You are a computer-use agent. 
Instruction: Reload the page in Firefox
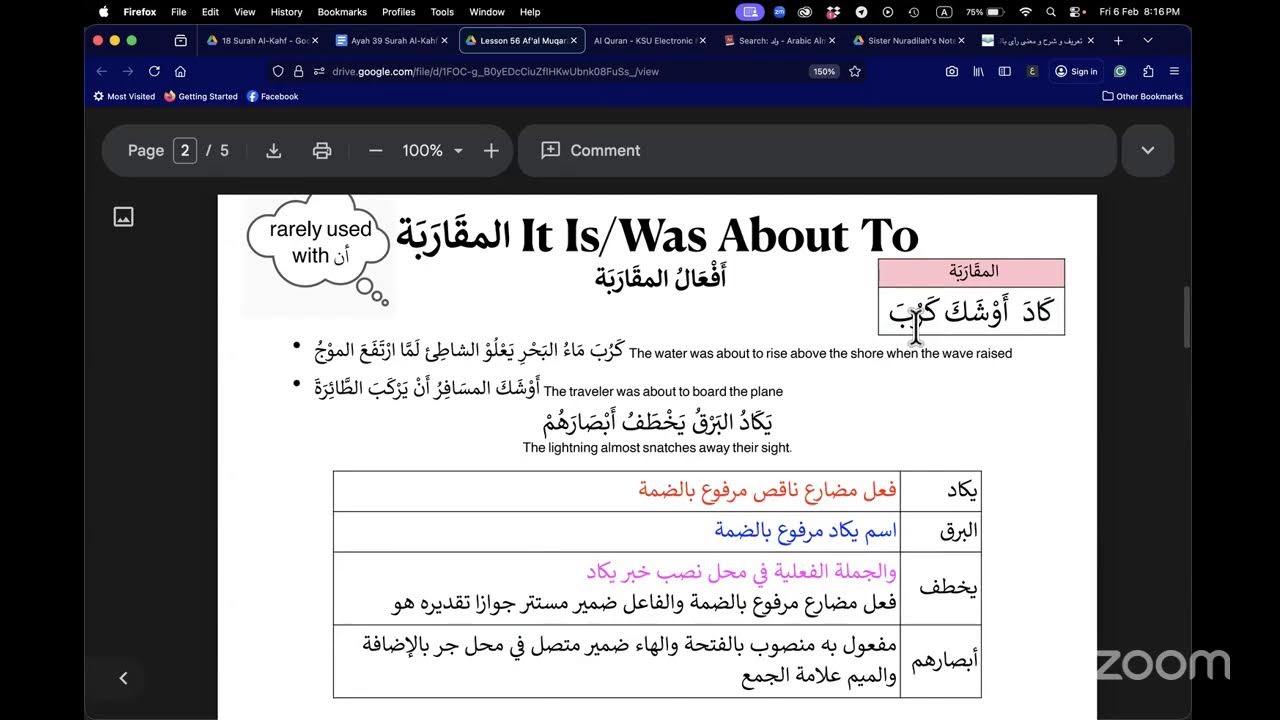154,71
